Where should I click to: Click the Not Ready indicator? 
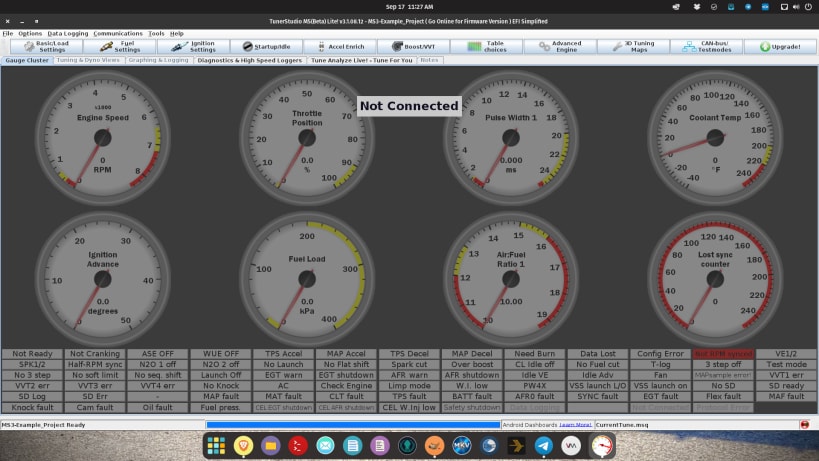click(32, 354)
